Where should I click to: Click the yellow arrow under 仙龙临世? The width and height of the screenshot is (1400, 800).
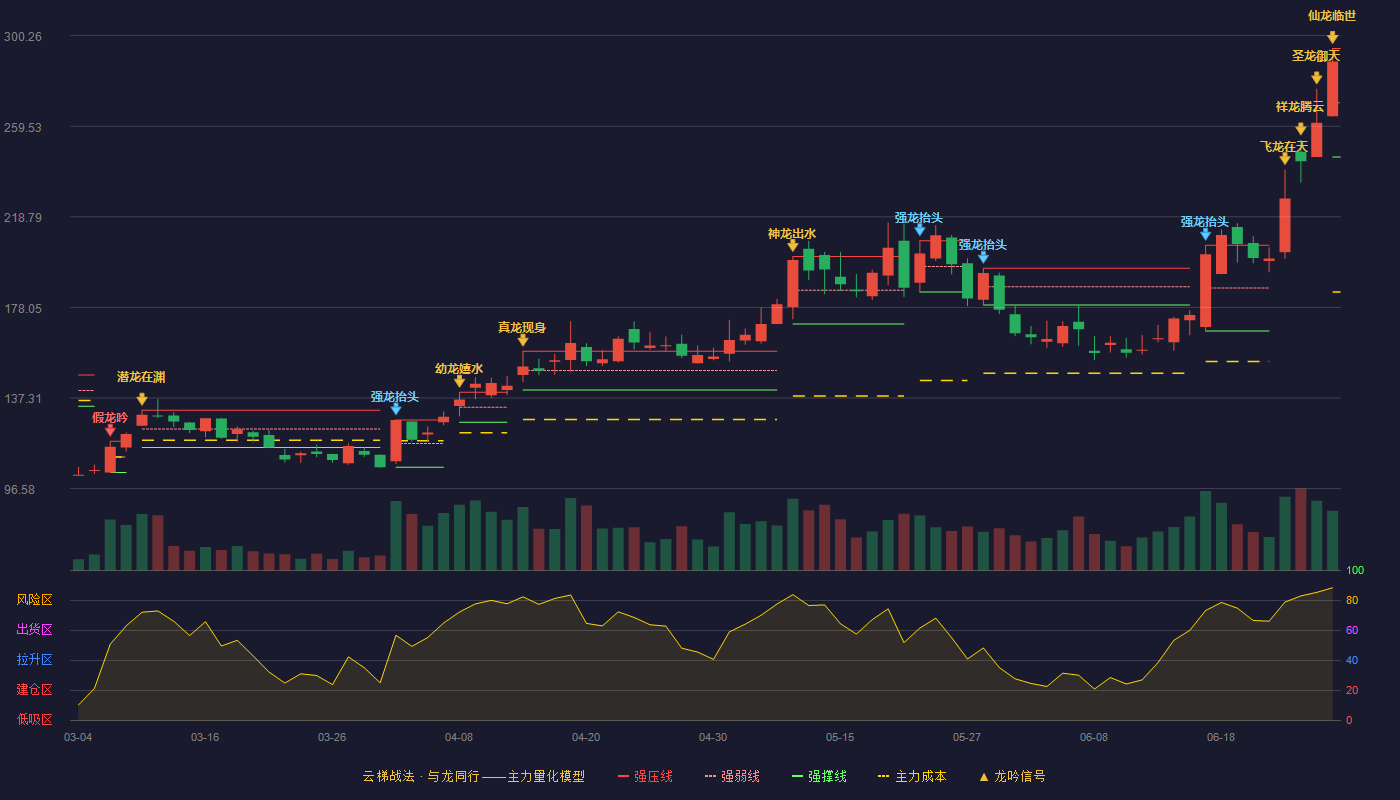click(1333, 38)
